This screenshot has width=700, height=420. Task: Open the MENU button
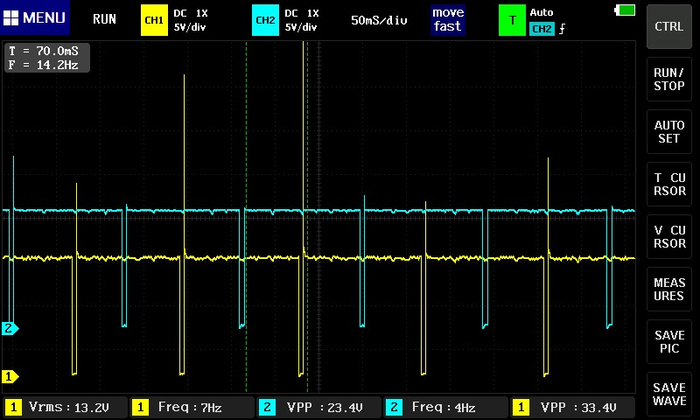[x=37, y=19]
